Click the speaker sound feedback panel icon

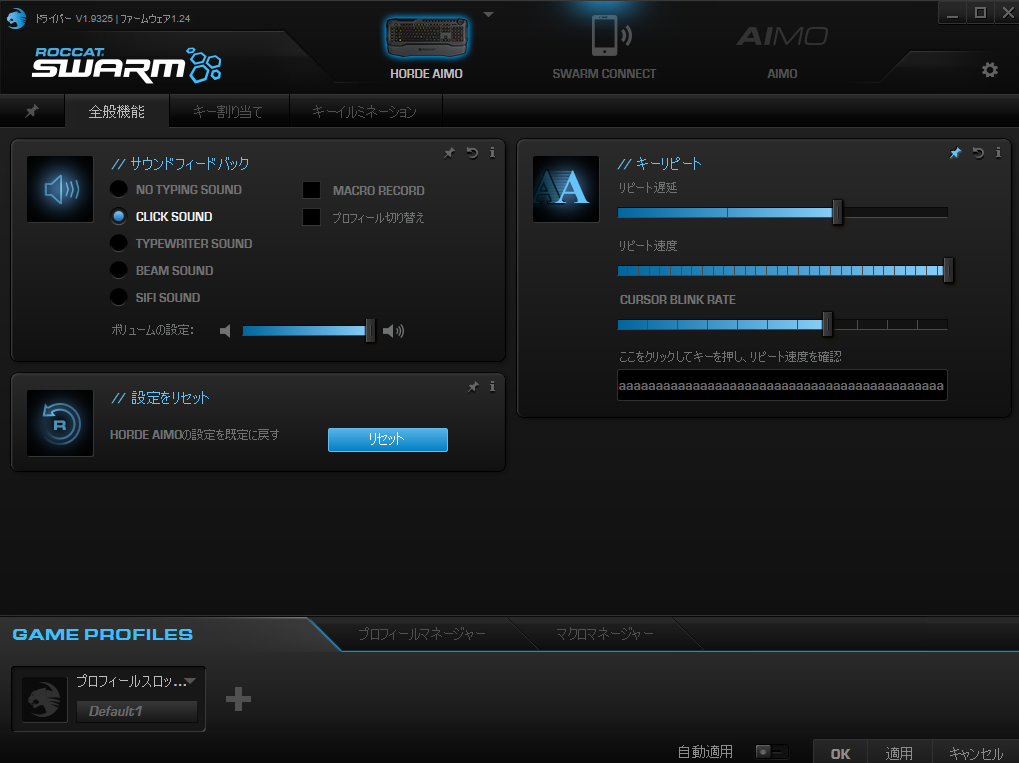pyautogui.click(x=60, y=189)
